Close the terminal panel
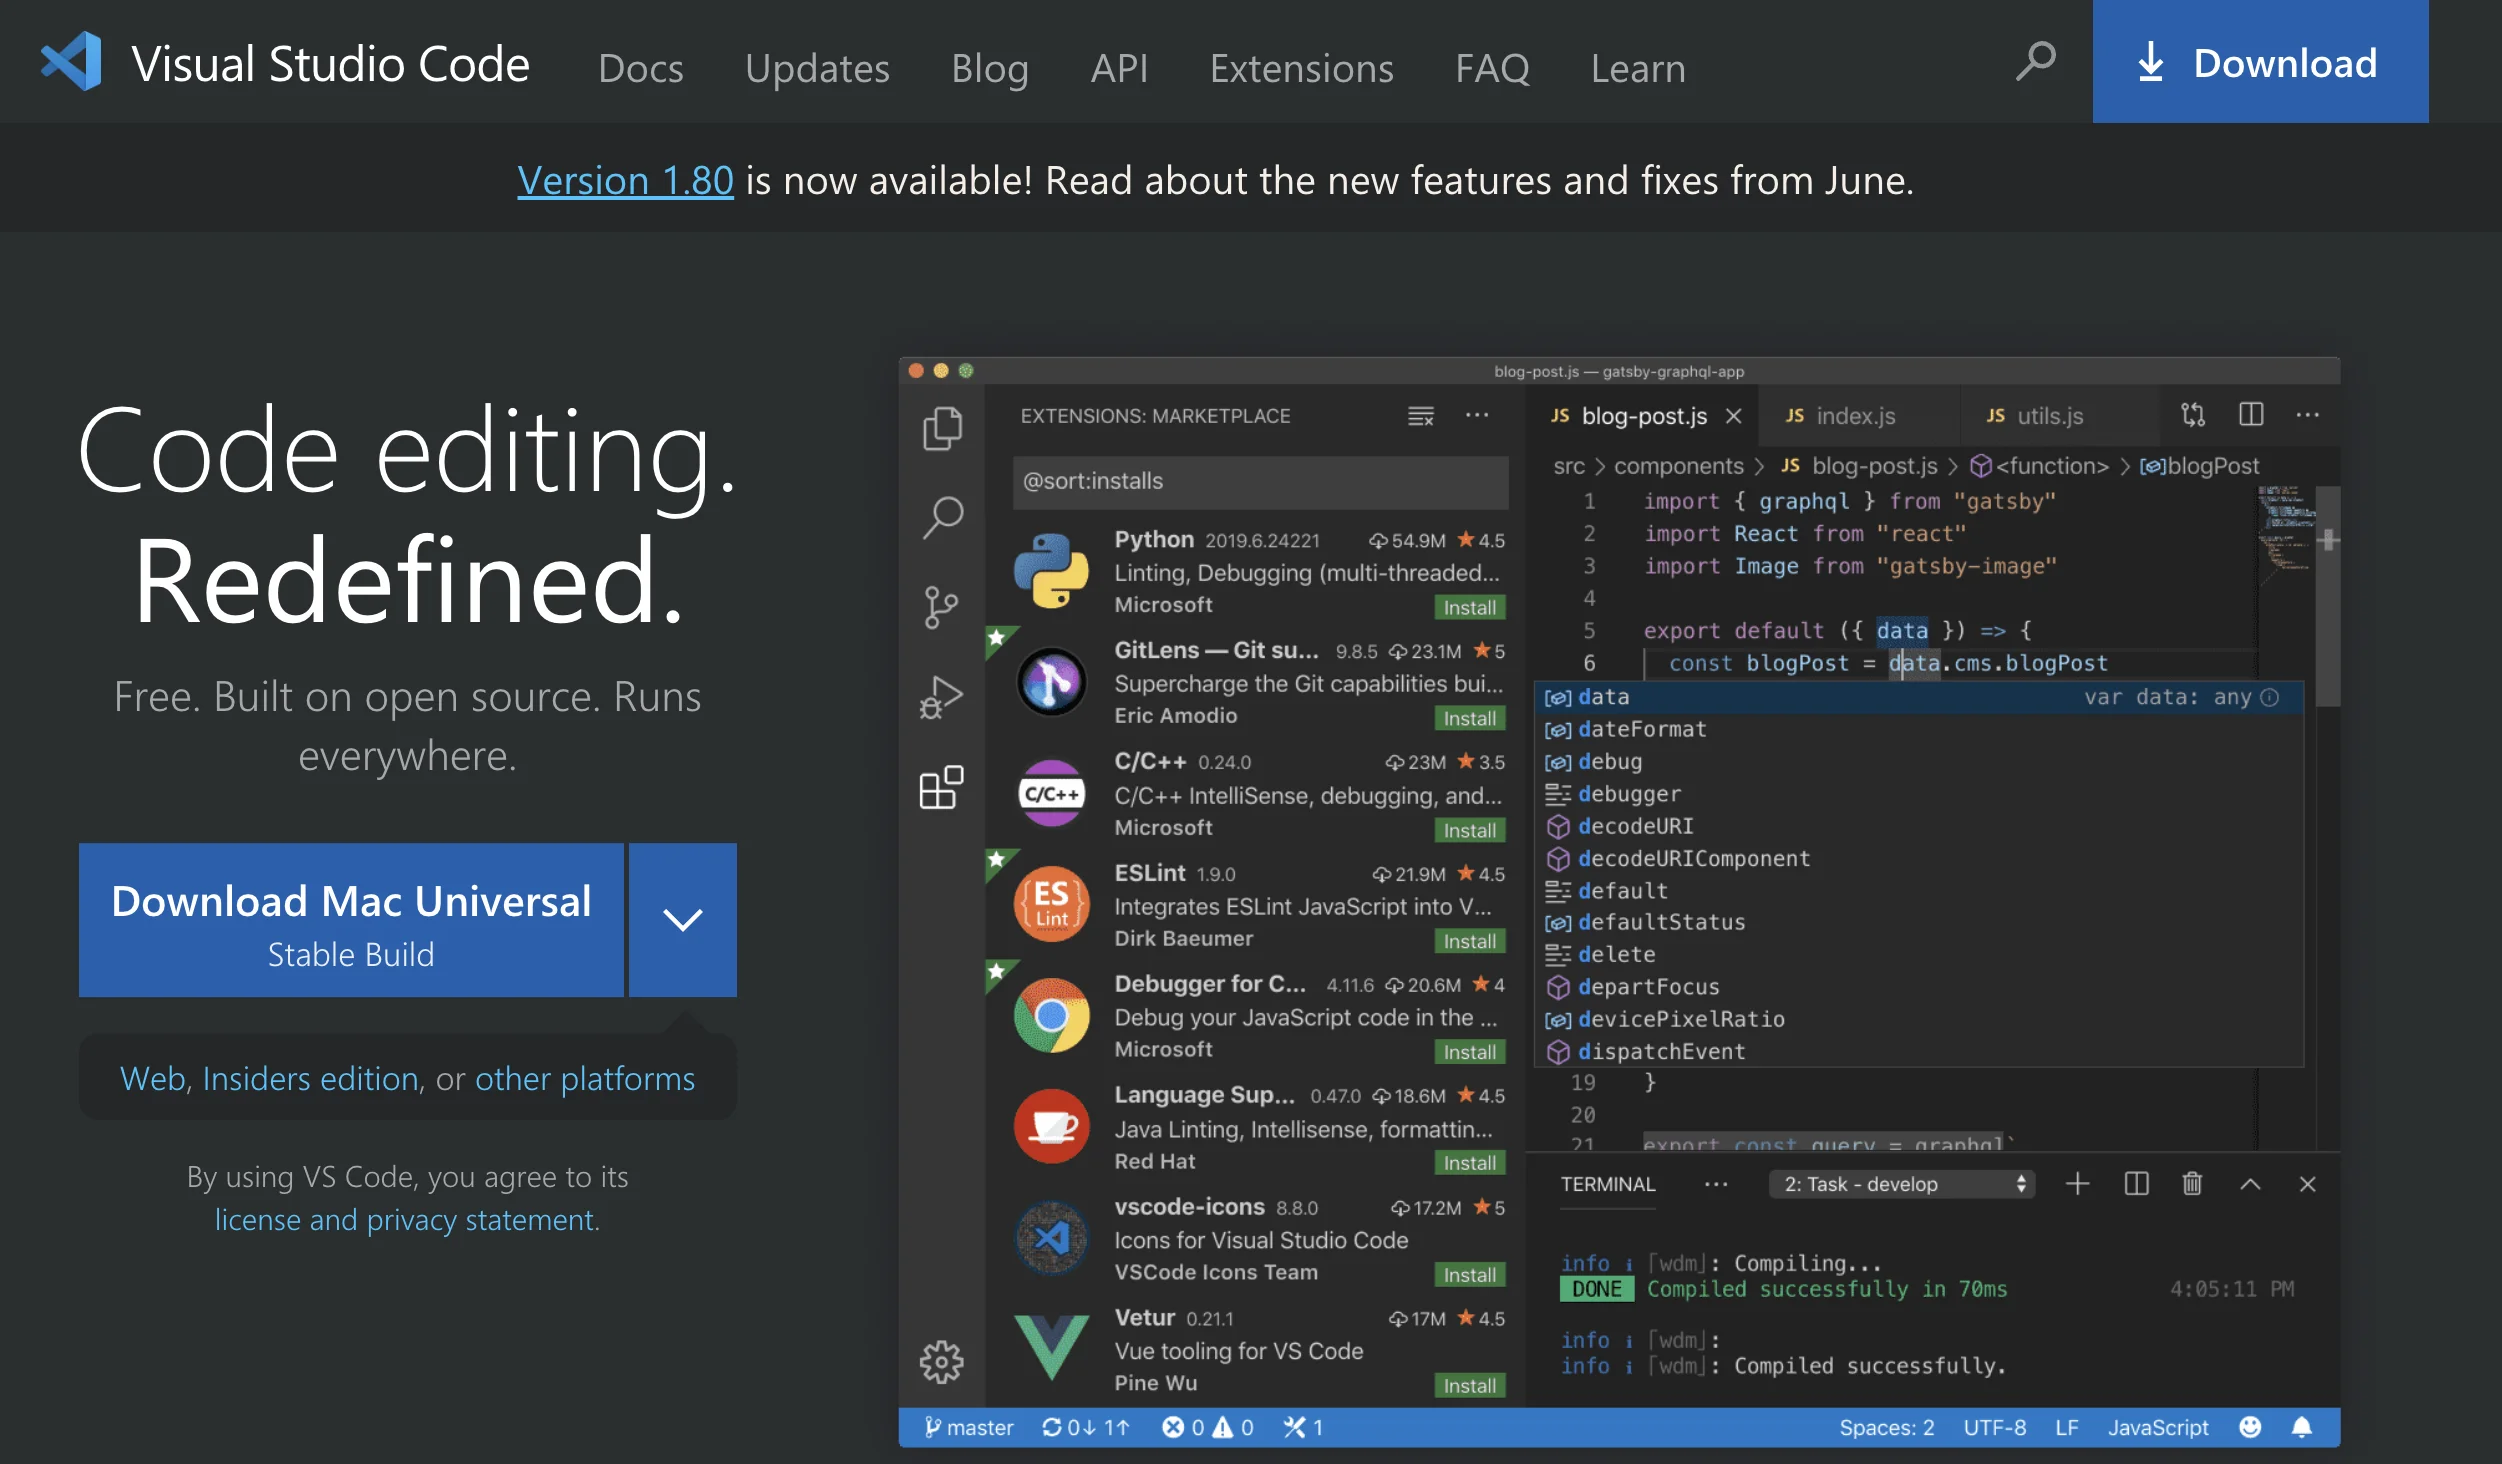The width and height of the screenshot is (2502, 1464). click(x=2308, y=1184)
